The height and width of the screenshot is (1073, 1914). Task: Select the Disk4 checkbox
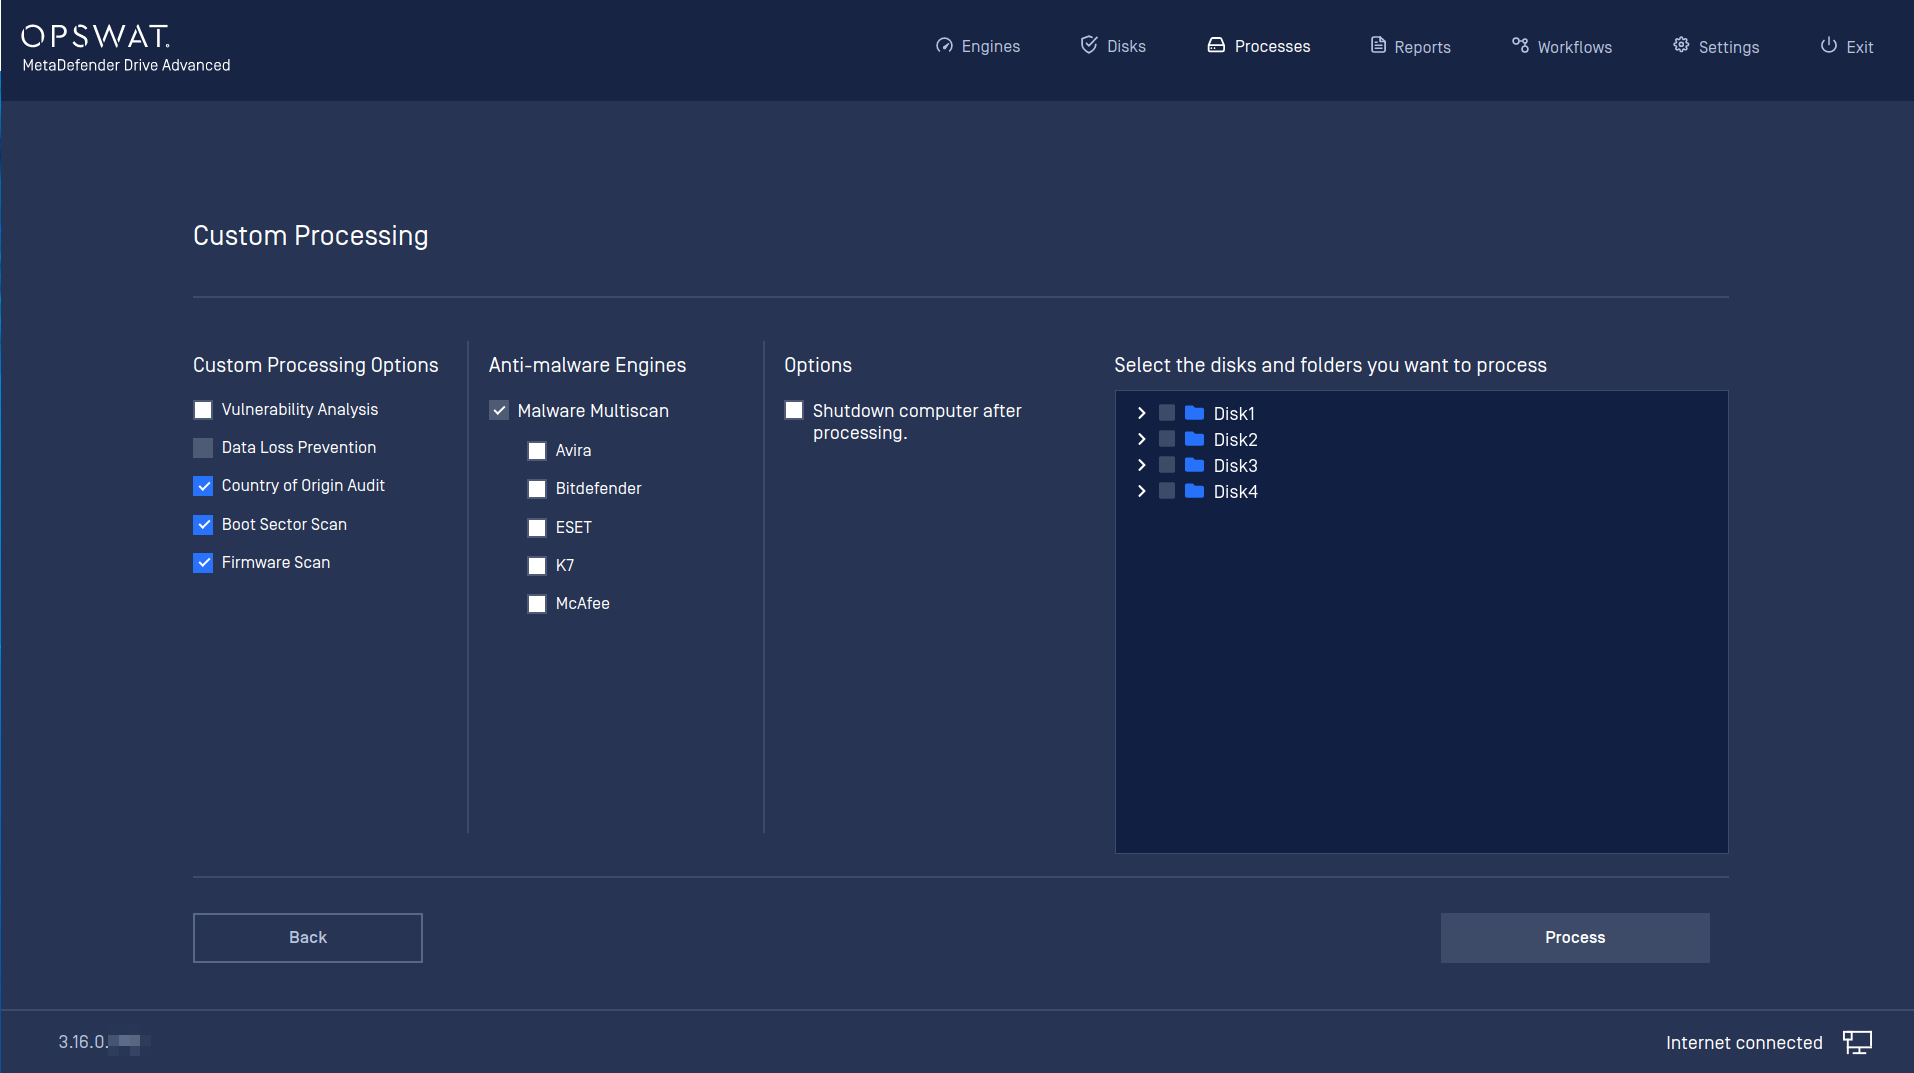1167,491
